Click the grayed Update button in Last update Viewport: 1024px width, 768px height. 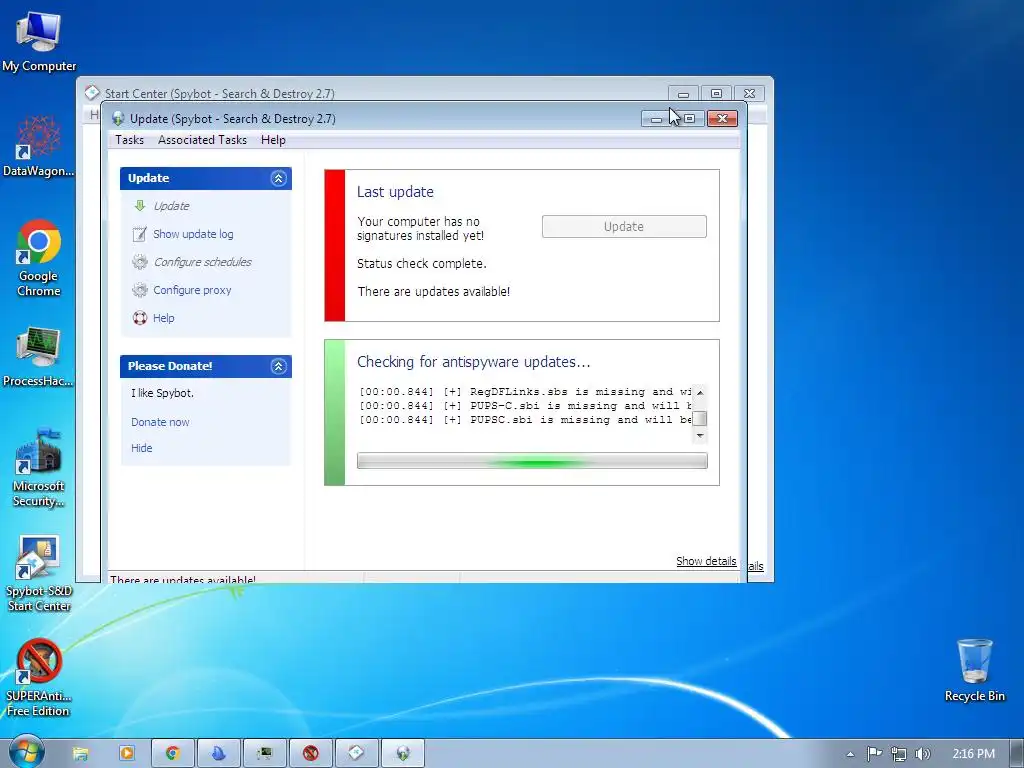(x=624, y=227)
